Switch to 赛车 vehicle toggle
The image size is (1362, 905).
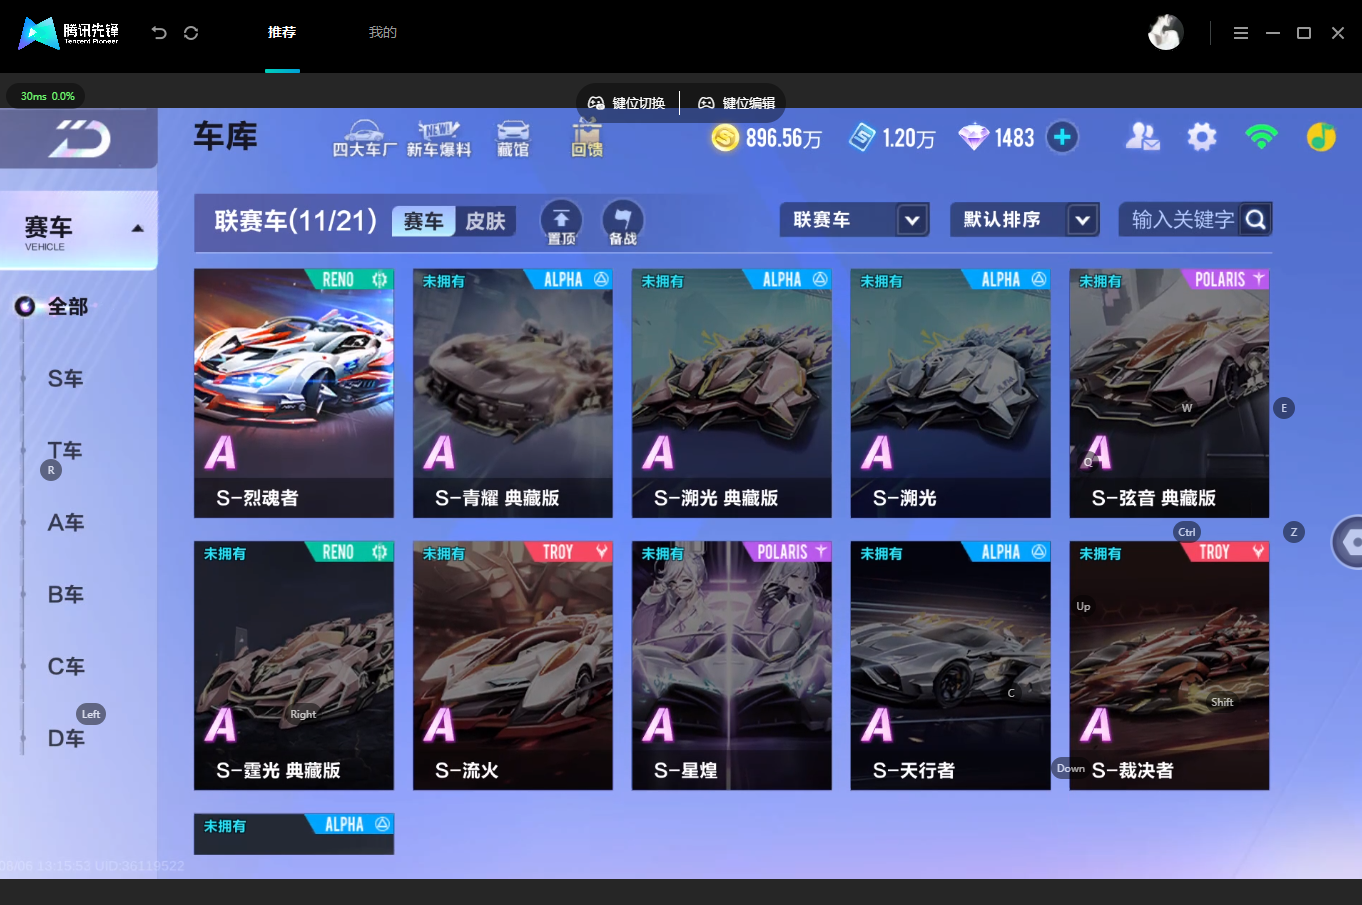[424, 221]
